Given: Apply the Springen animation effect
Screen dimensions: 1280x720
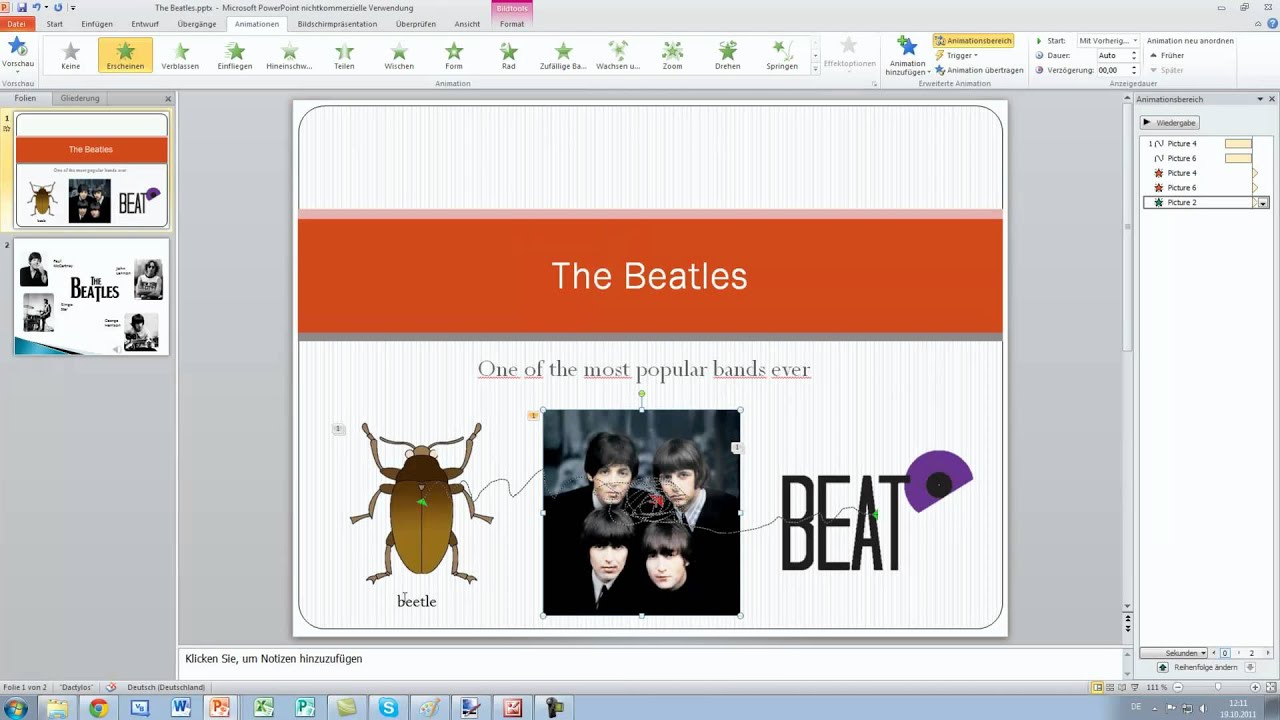Looking at the screenshot, I should pos(782,56).
